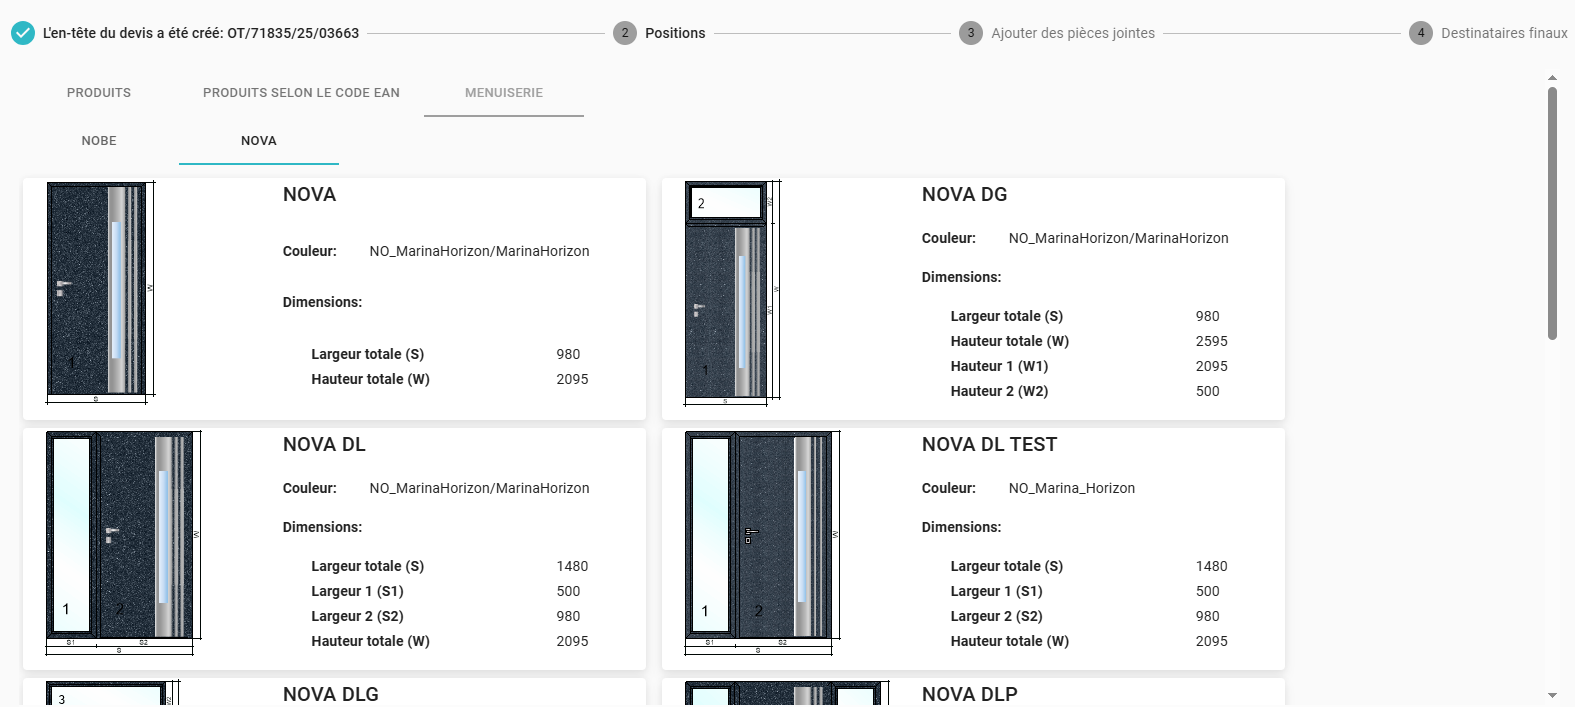This screenshot has width=1575, height=707.
Task: Click the scrollbar down arrow
Action: [1552, 695]
